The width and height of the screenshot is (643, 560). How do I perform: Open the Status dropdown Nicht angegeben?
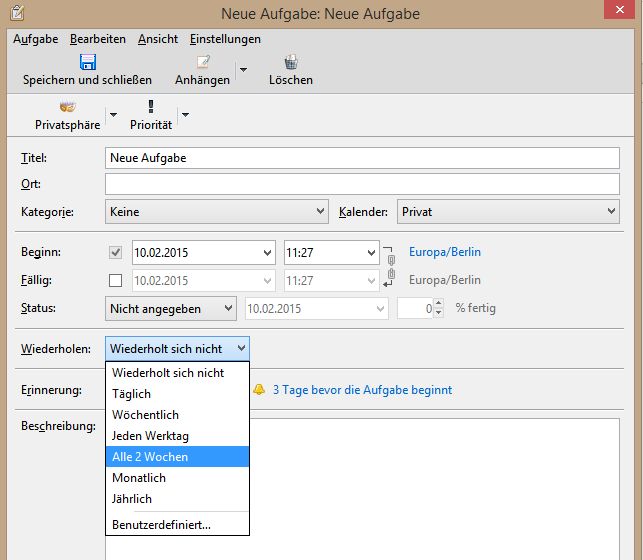(x=171, y=309)
